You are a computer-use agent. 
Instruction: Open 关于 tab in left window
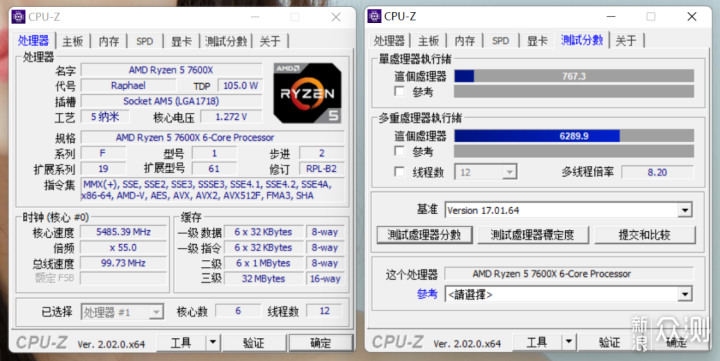[x=270, y=41]
